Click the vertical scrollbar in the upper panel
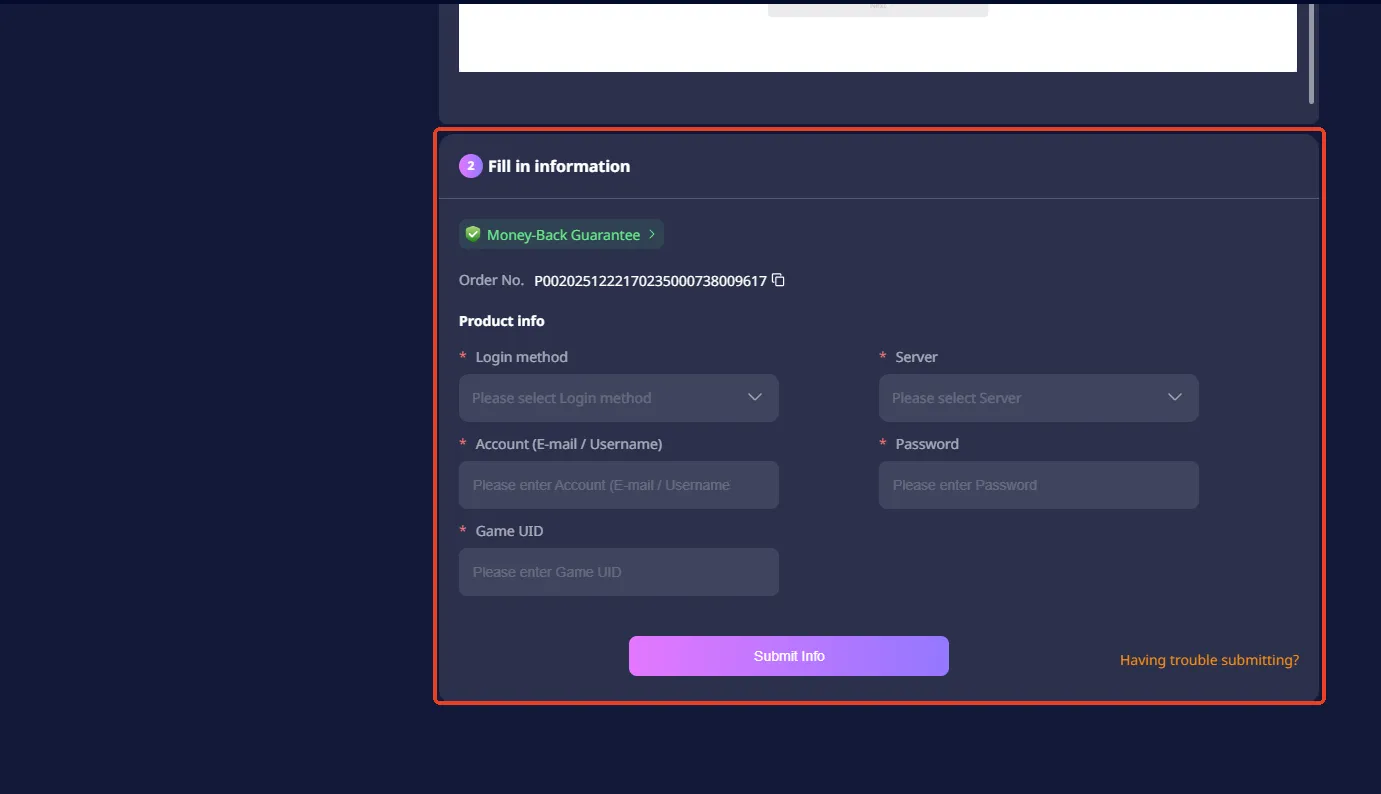The width and height of the screenshot is (1381, 794). (x=1311, y=50)
